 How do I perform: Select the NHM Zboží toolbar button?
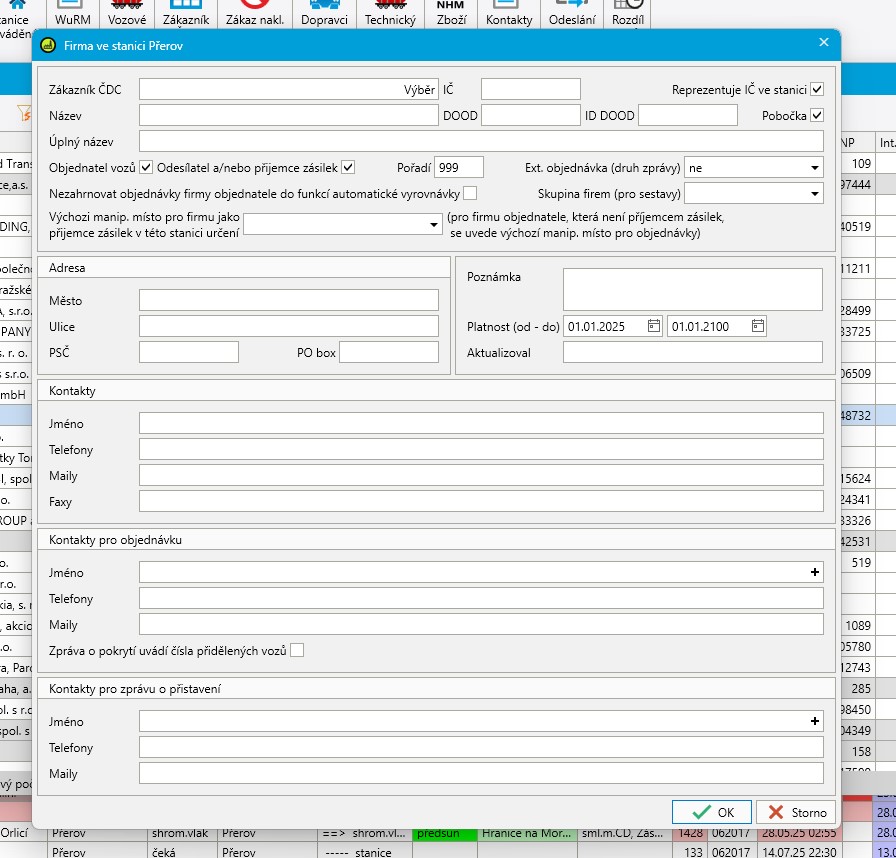(x=451, y=14)
